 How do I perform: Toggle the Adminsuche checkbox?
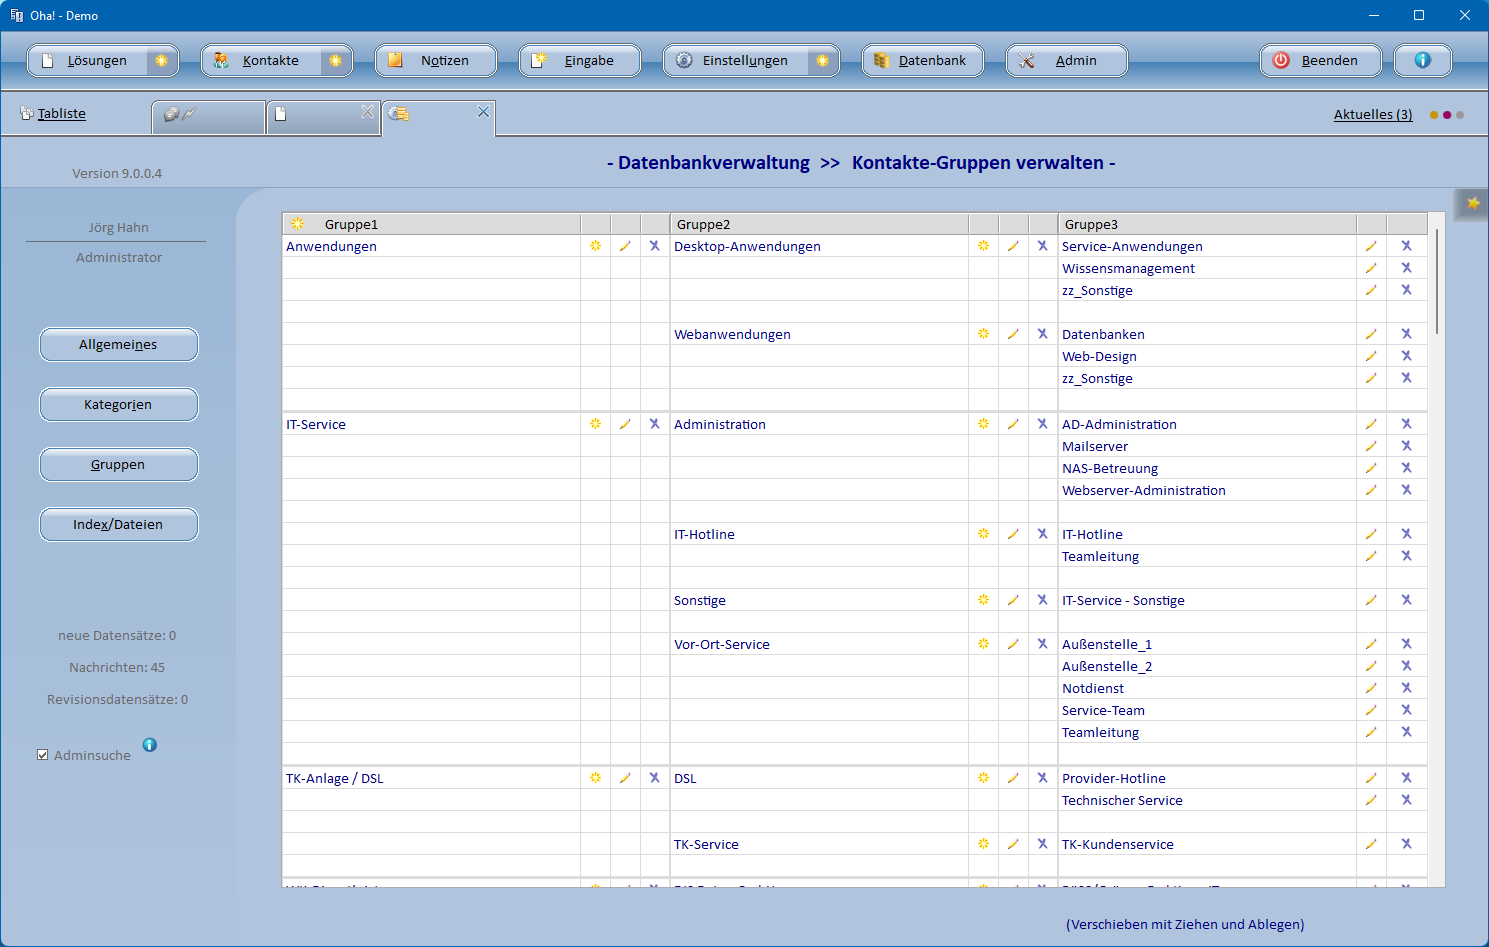click(x=43, y=755)
